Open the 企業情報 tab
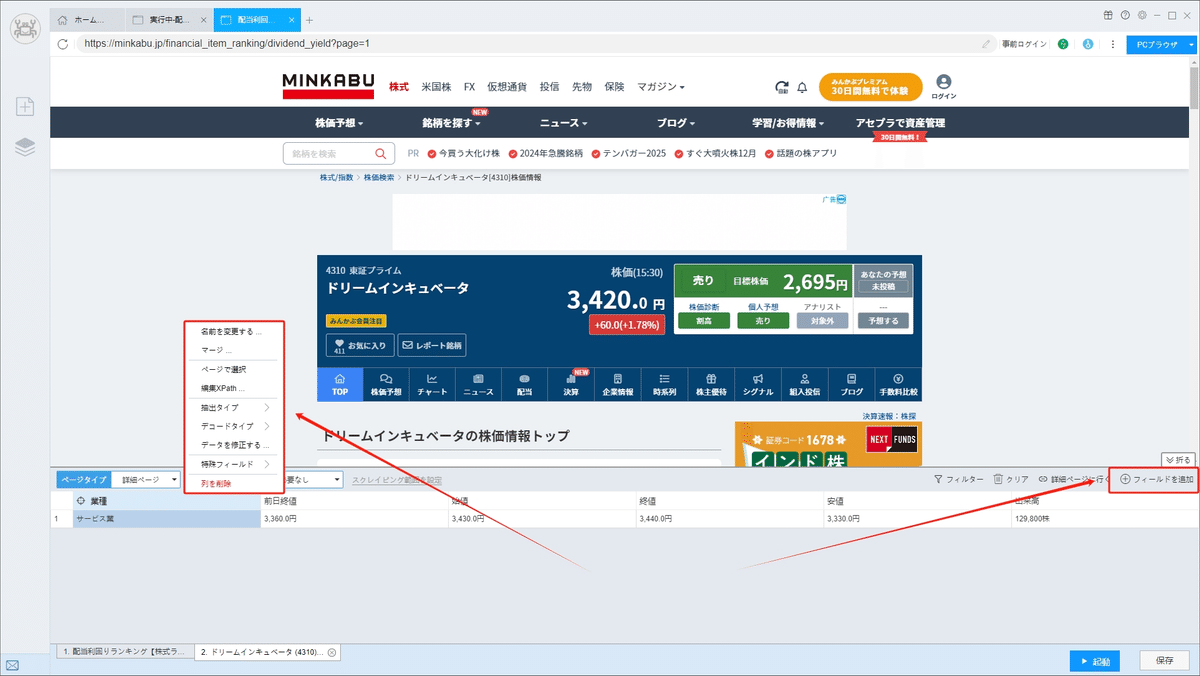 point(618,384)
